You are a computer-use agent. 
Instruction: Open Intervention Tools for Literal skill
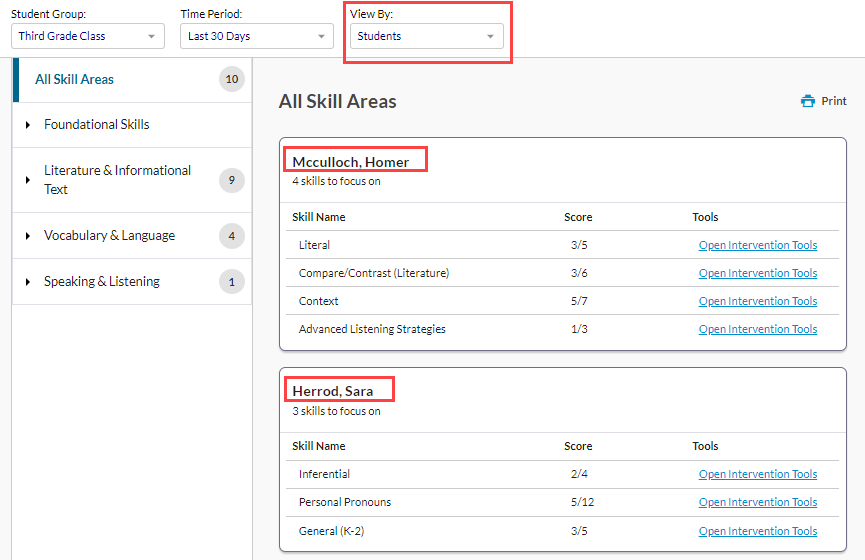758,245
